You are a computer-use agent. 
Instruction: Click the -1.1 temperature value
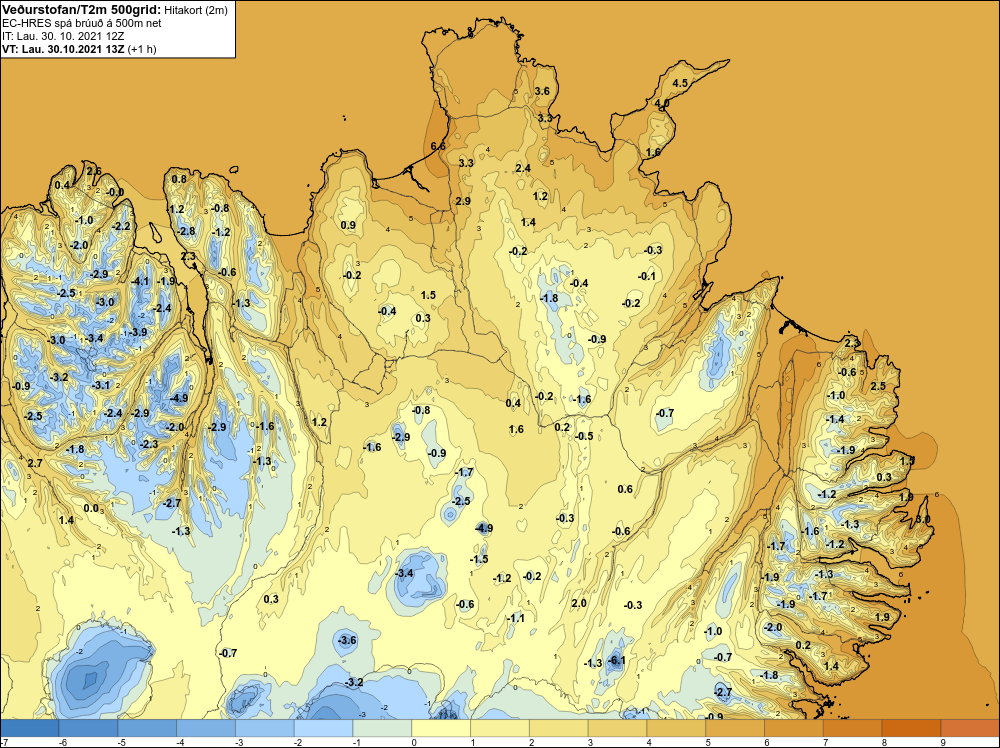click(515, 618)
